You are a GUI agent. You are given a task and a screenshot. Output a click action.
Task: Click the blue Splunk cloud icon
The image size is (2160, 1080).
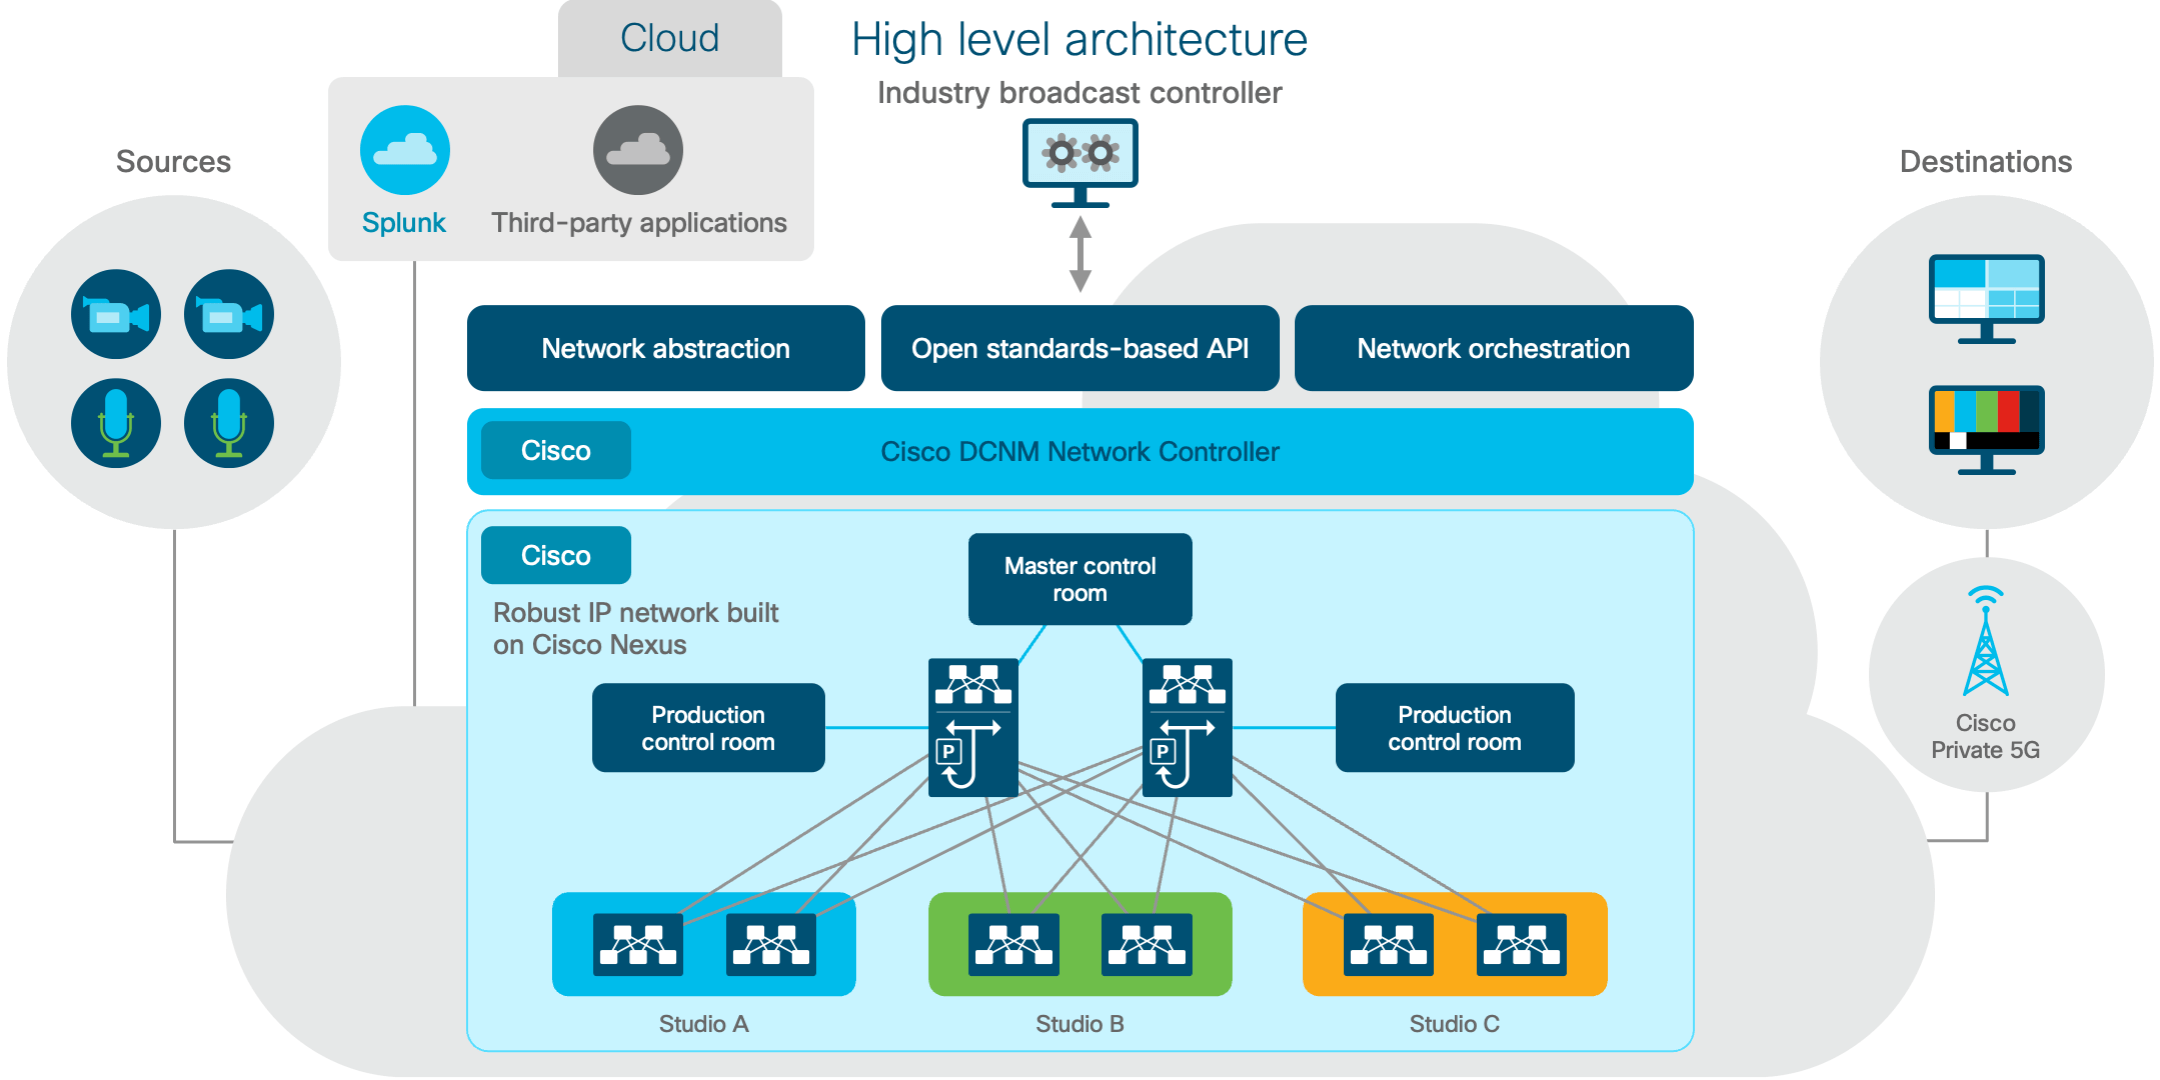click(x=405, y=150)
